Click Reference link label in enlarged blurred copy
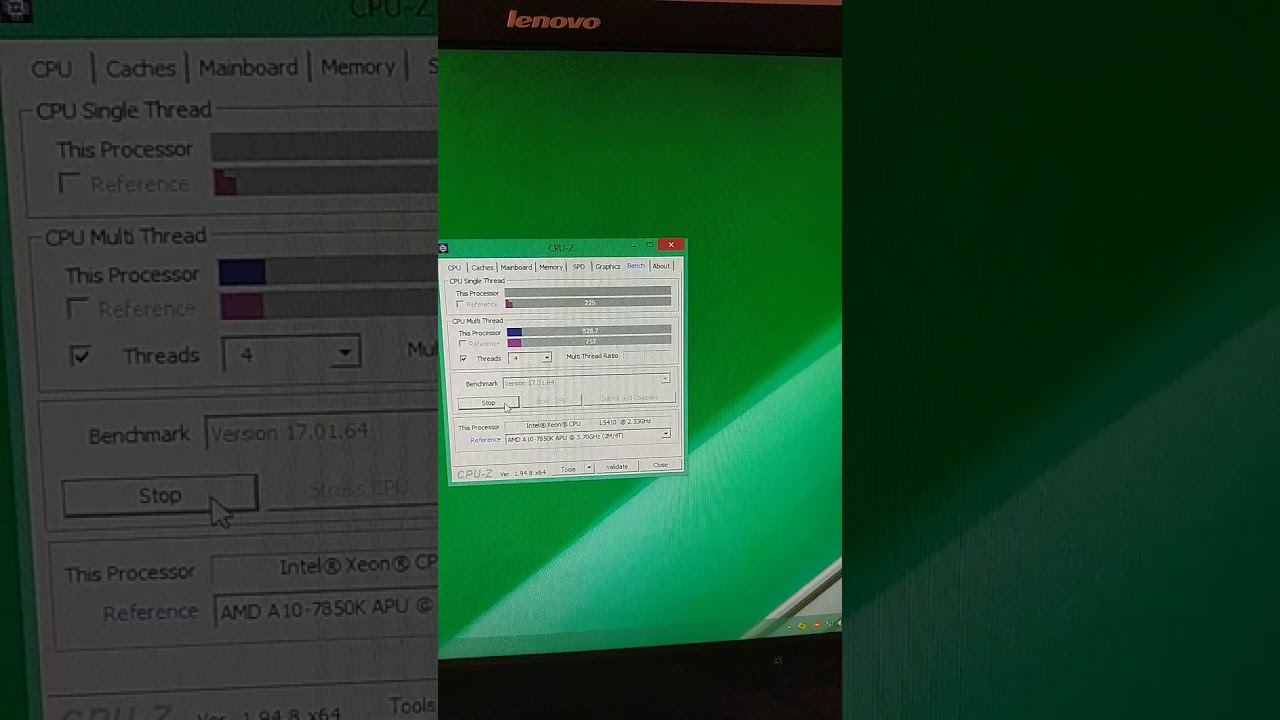 coord(150,612)
